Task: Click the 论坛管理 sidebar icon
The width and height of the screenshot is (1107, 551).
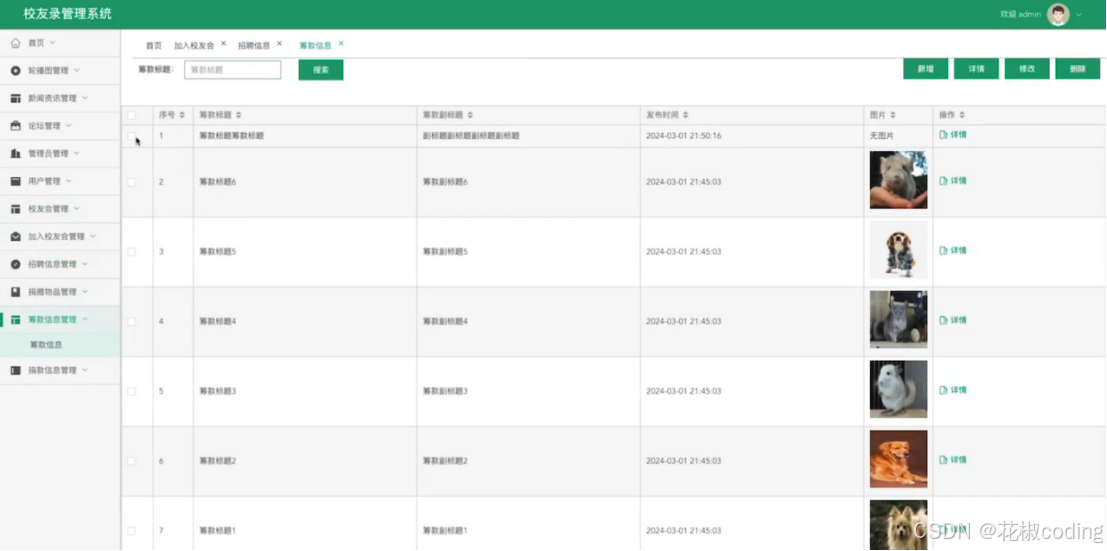Action: point(16,126)
